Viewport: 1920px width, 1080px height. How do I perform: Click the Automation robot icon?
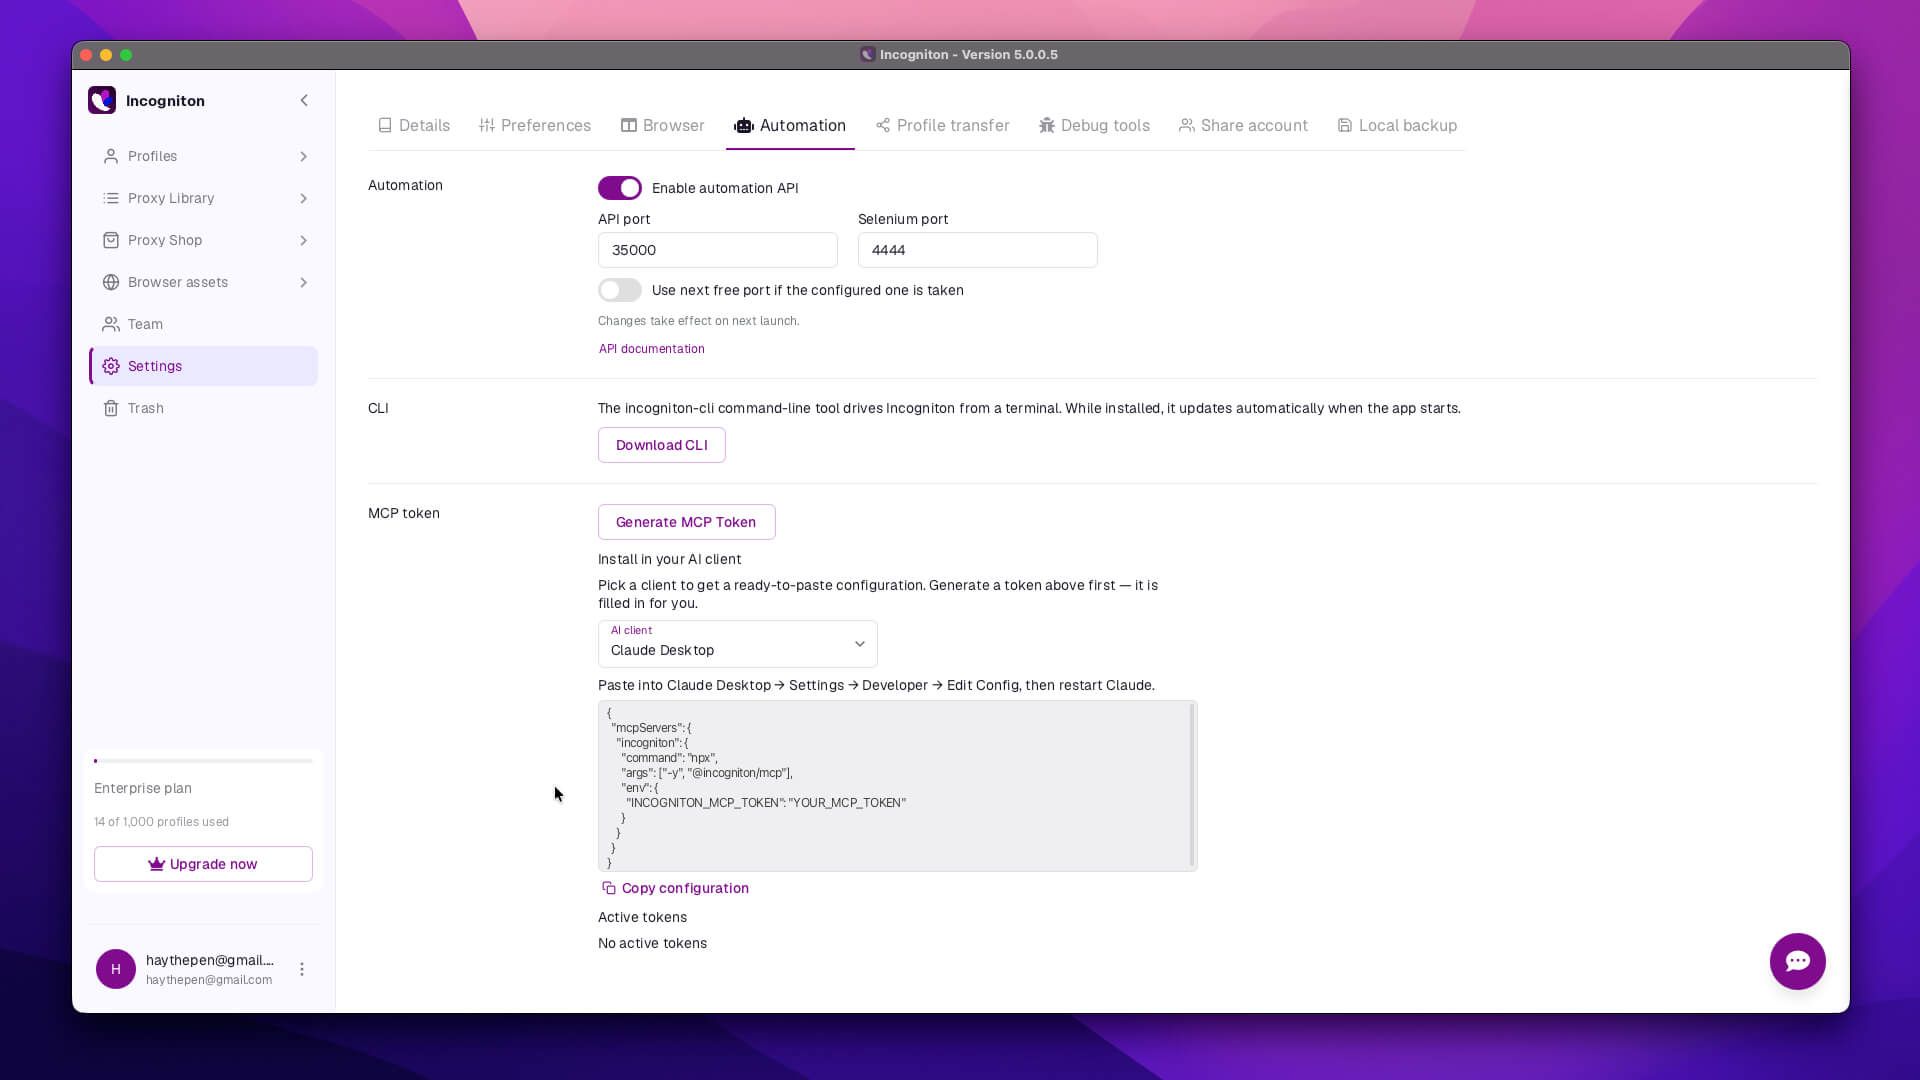coord(744,125)
